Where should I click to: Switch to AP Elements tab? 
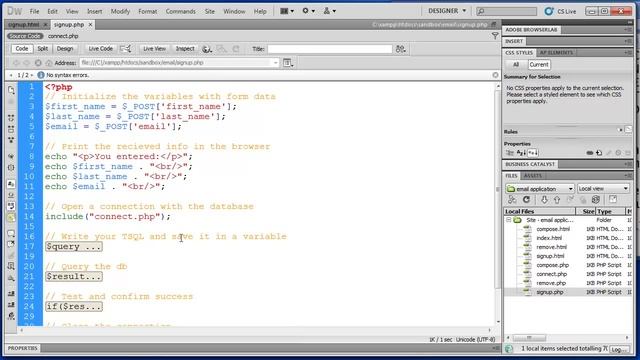[556, 53]
